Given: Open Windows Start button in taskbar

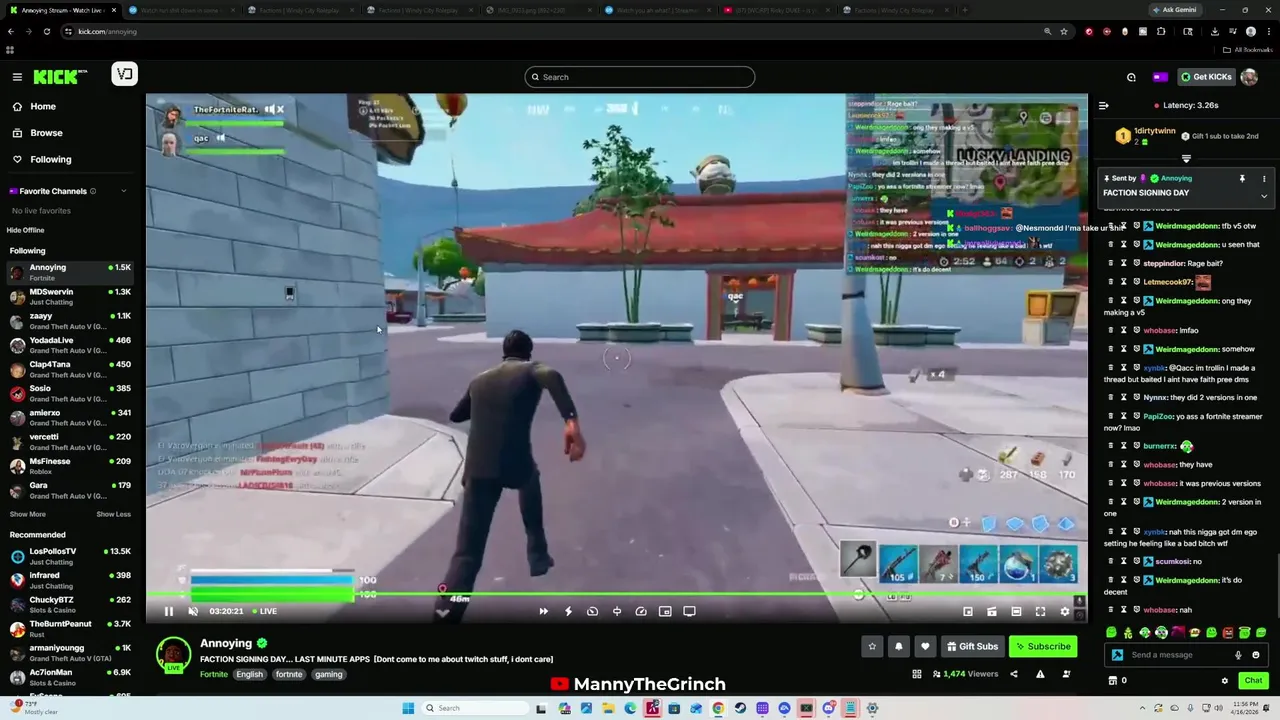Looking at the screenshot, I should tap(408, 708).
